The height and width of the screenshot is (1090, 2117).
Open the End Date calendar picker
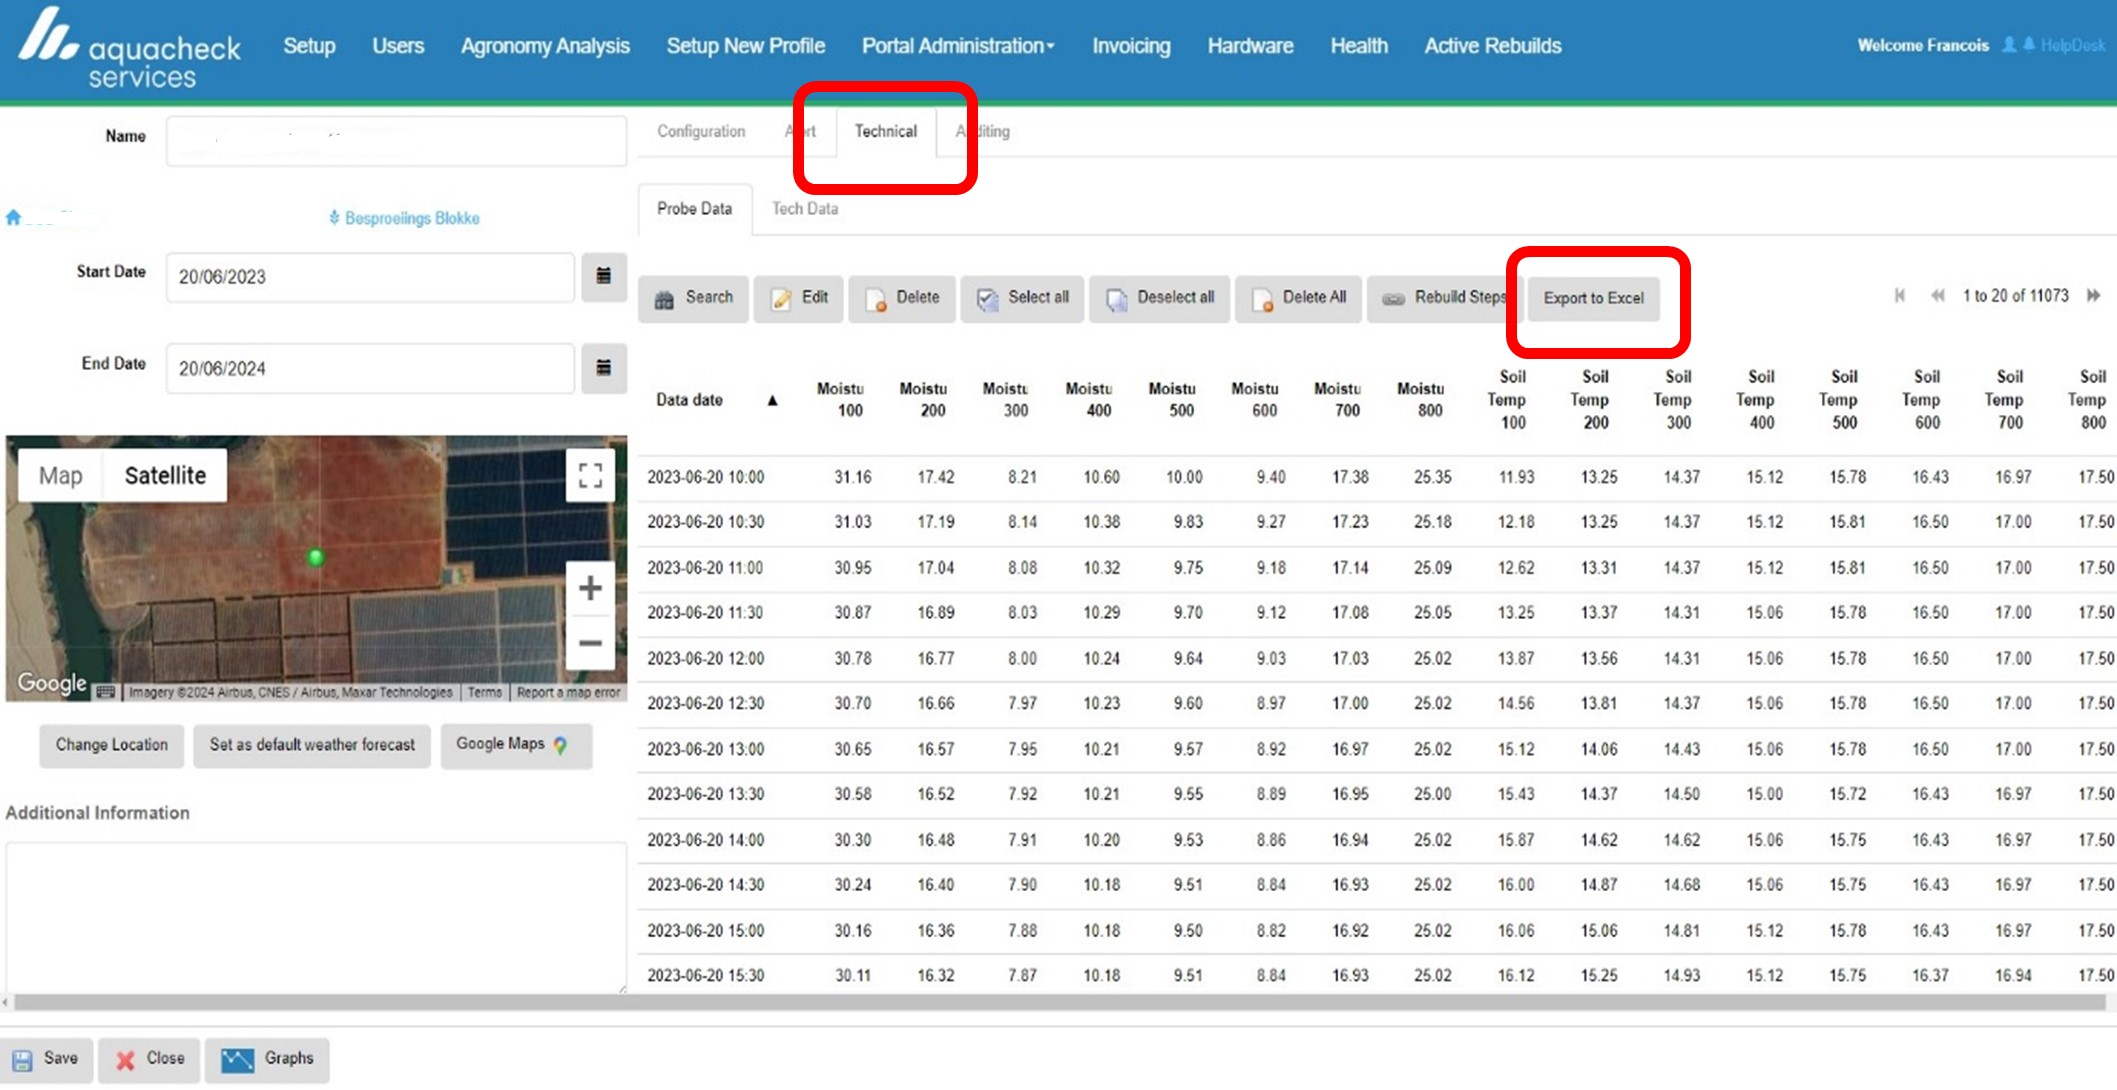604,368
